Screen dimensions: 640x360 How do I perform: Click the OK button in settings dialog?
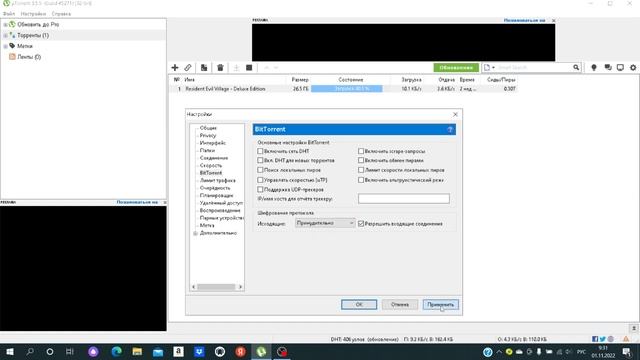click(x=359, y=304)
